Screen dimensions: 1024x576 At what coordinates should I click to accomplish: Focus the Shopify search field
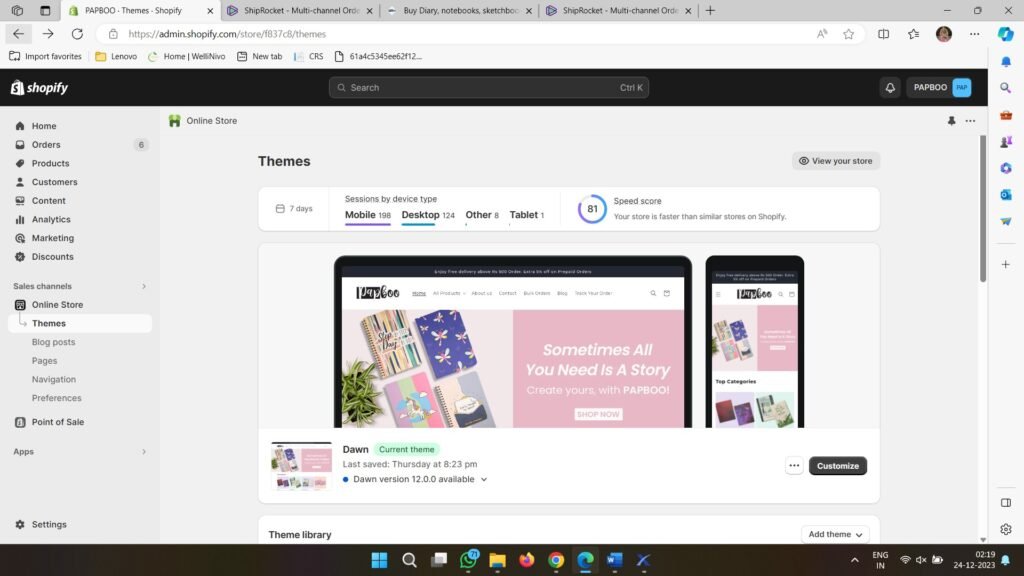coord(488,88)
